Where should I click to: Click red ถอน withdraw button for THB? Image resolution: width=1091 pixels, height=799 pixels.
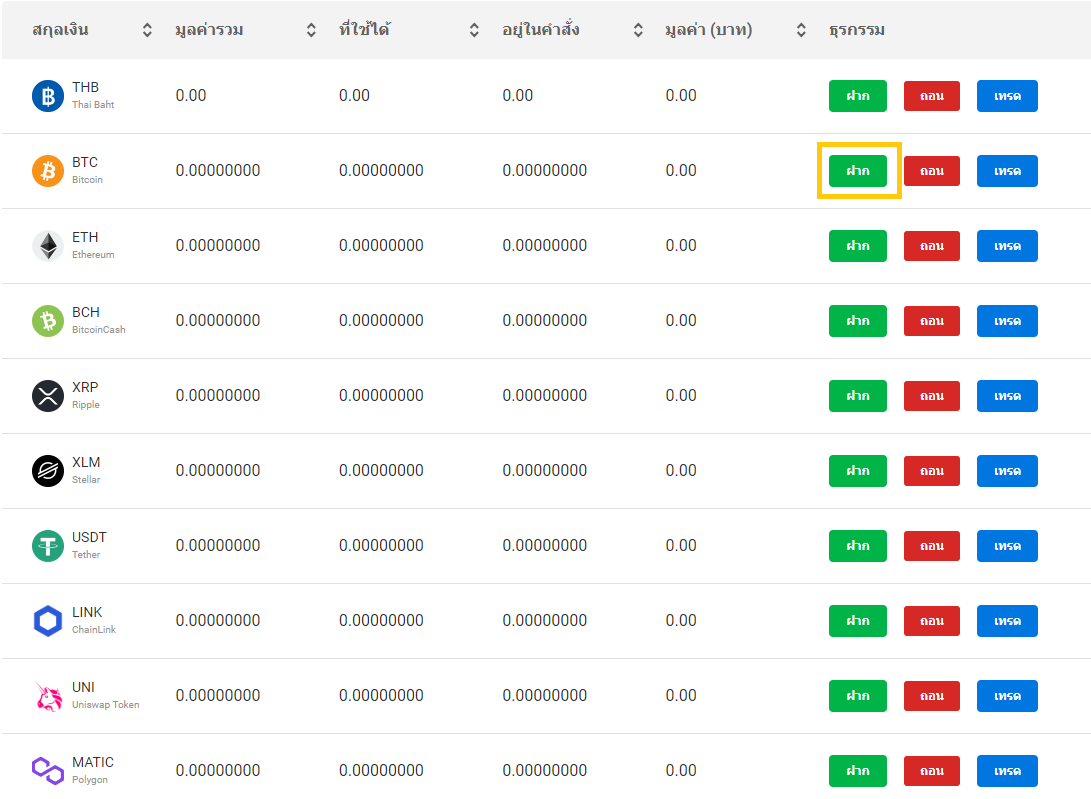click(x=932, y=96)
